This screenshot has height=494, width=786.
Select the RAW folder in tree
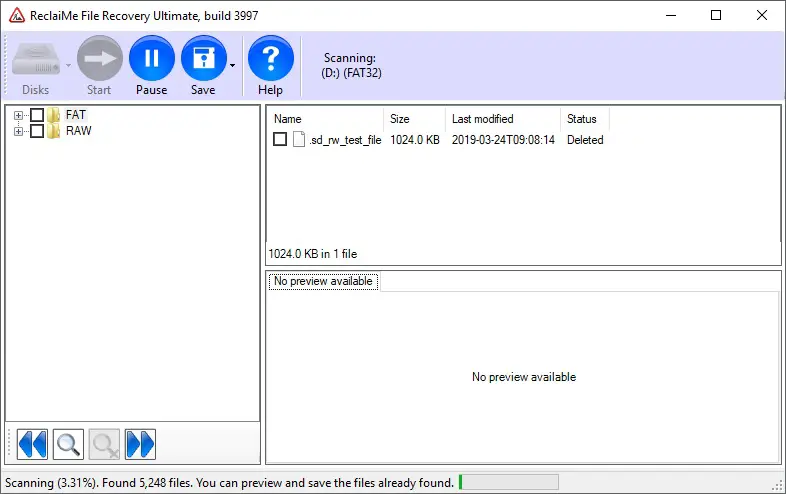point(79,131)
